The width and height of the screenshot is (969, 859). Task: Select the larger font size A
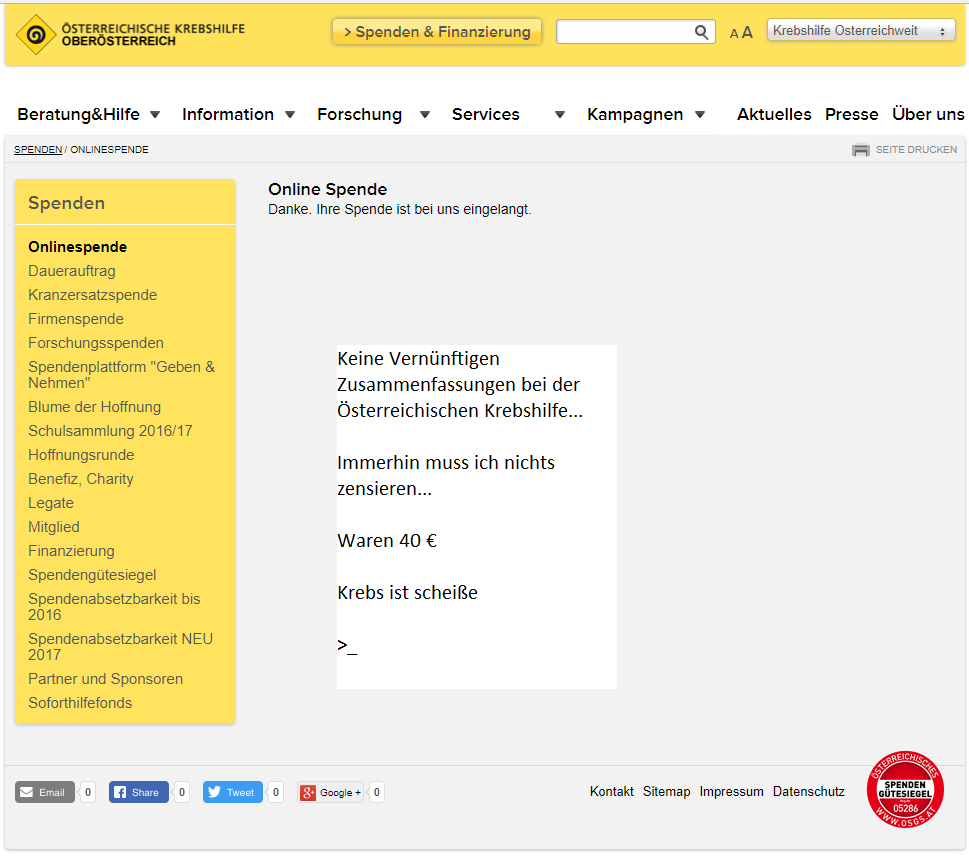pos(747,32)
